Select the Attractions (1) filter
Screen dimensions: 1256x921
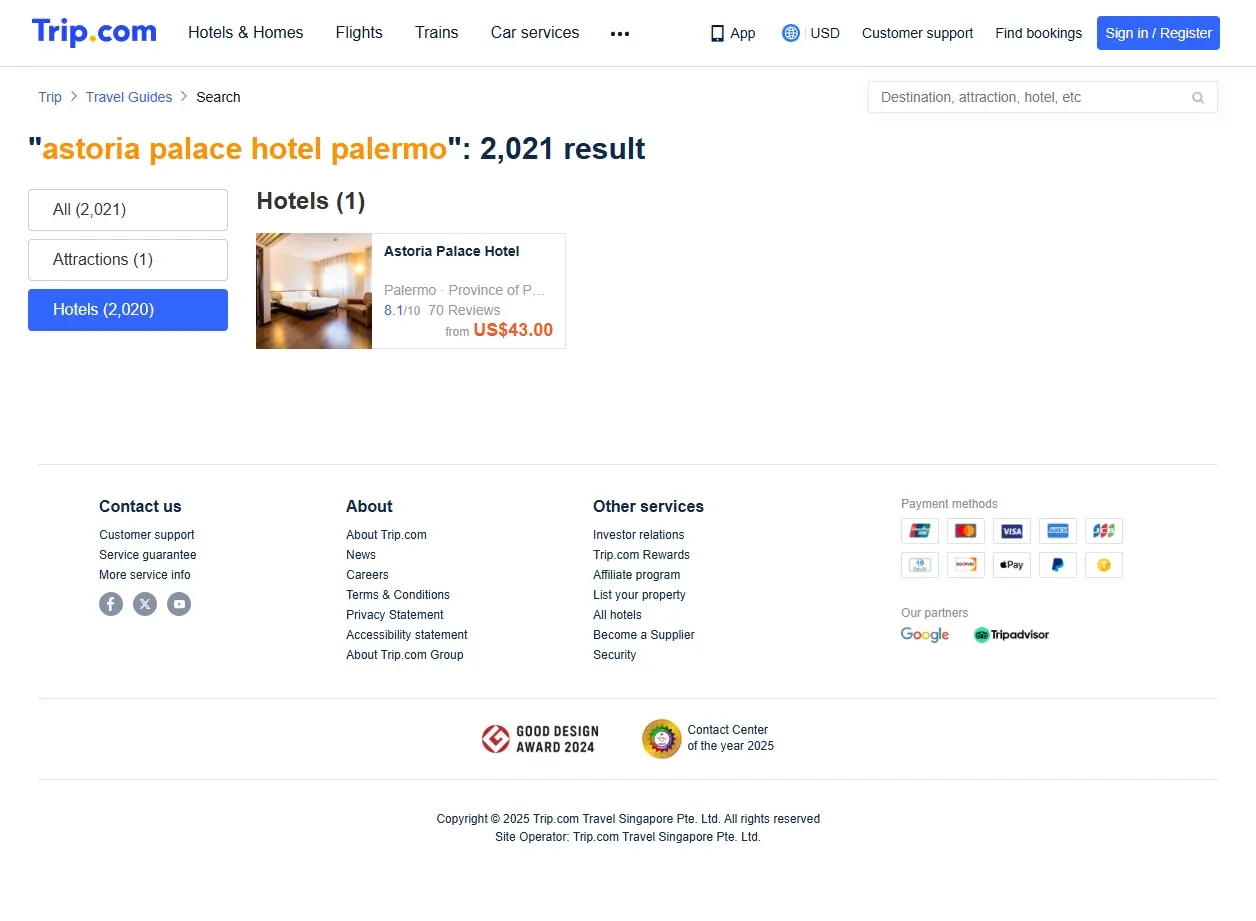[x=128, y=260]
